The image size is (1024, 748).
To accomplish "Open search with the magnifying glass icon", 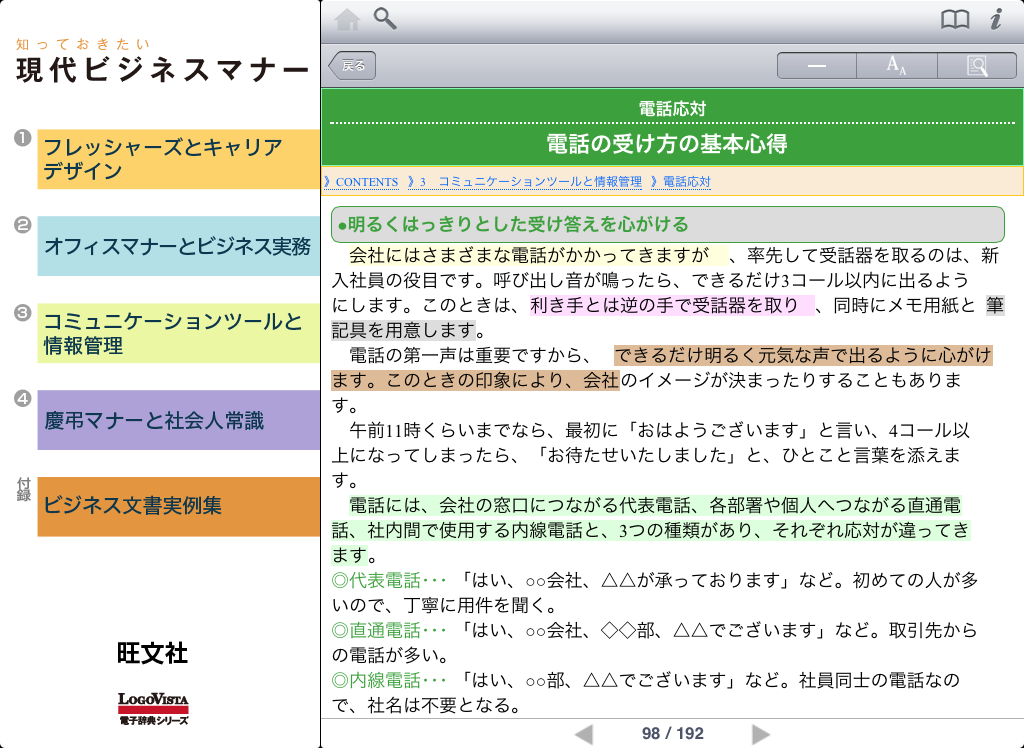I will 385,18.
